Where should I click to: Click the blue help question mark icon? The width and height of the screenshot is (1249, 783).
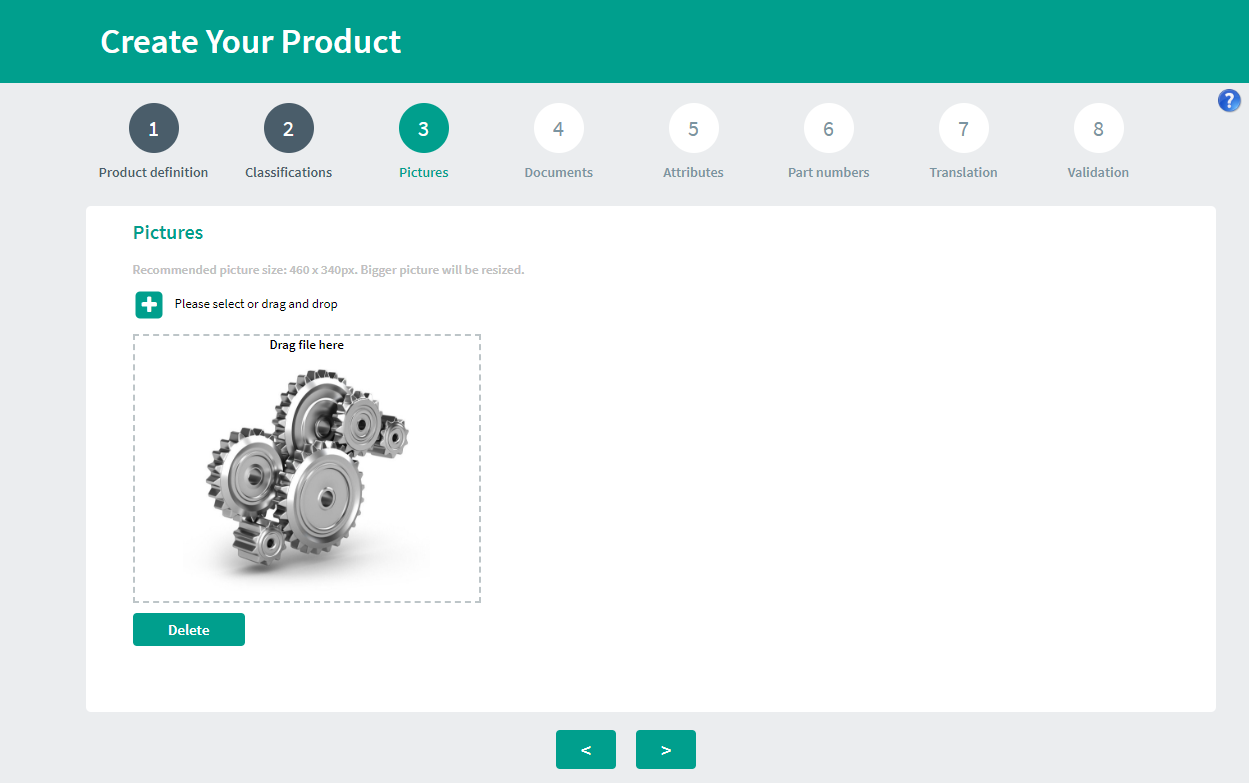(1229, 100)
